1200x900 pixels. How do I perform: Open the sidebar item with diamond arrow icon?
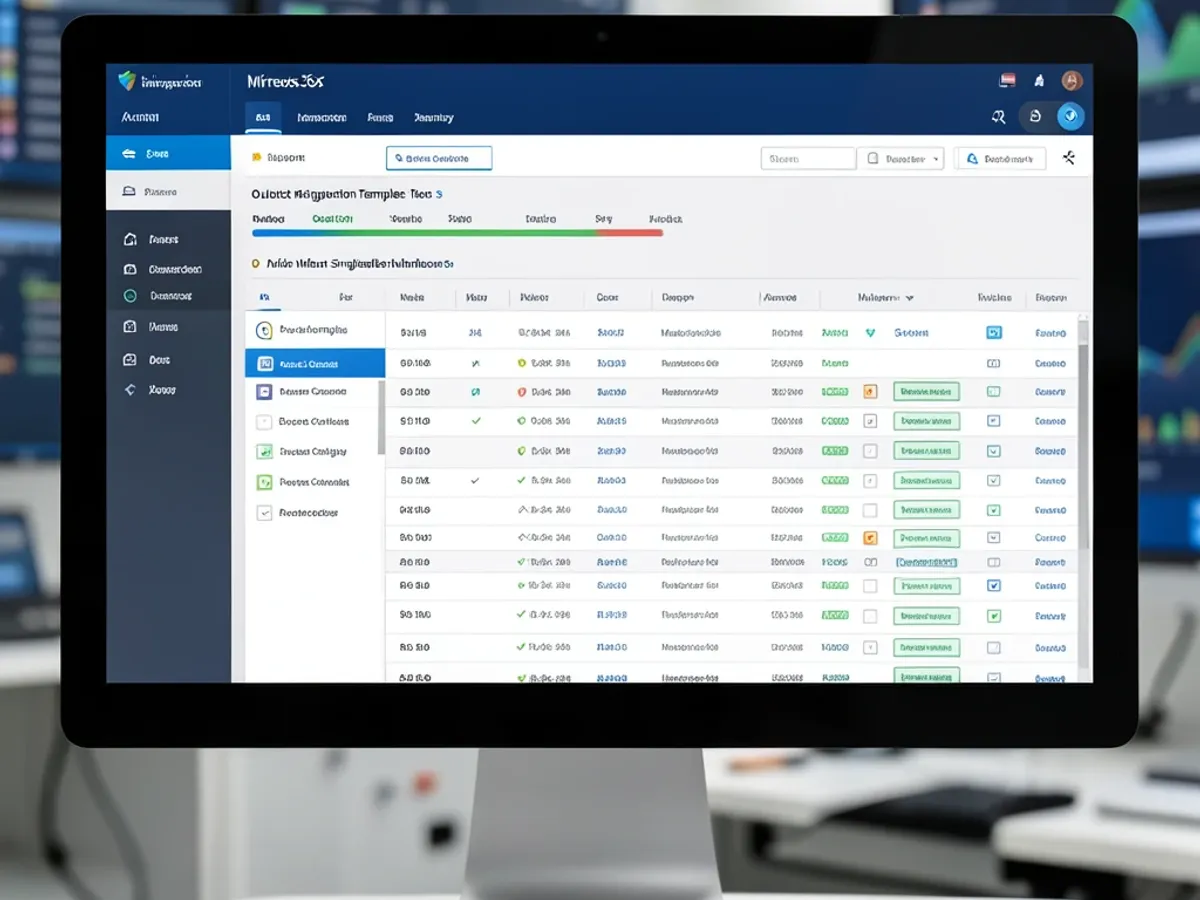tap(150, 390)
